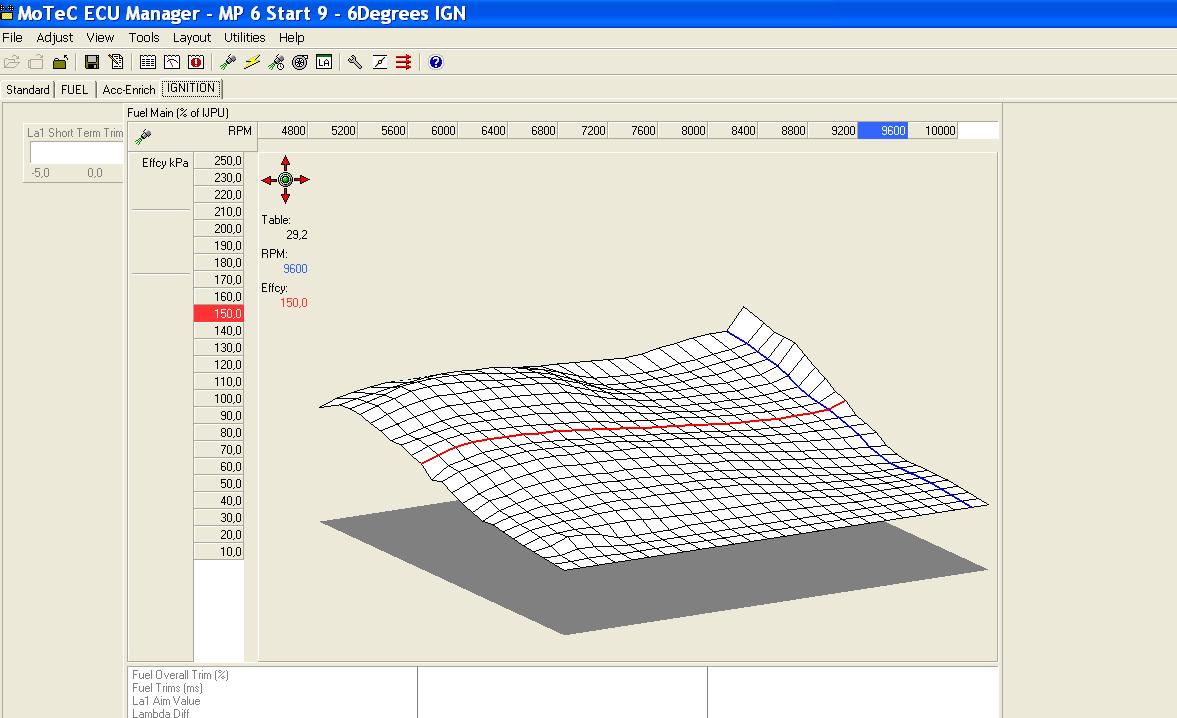Switch to the Acc-Enrich tab
This screenshot has height=718, width=1177.
[129, 90]
